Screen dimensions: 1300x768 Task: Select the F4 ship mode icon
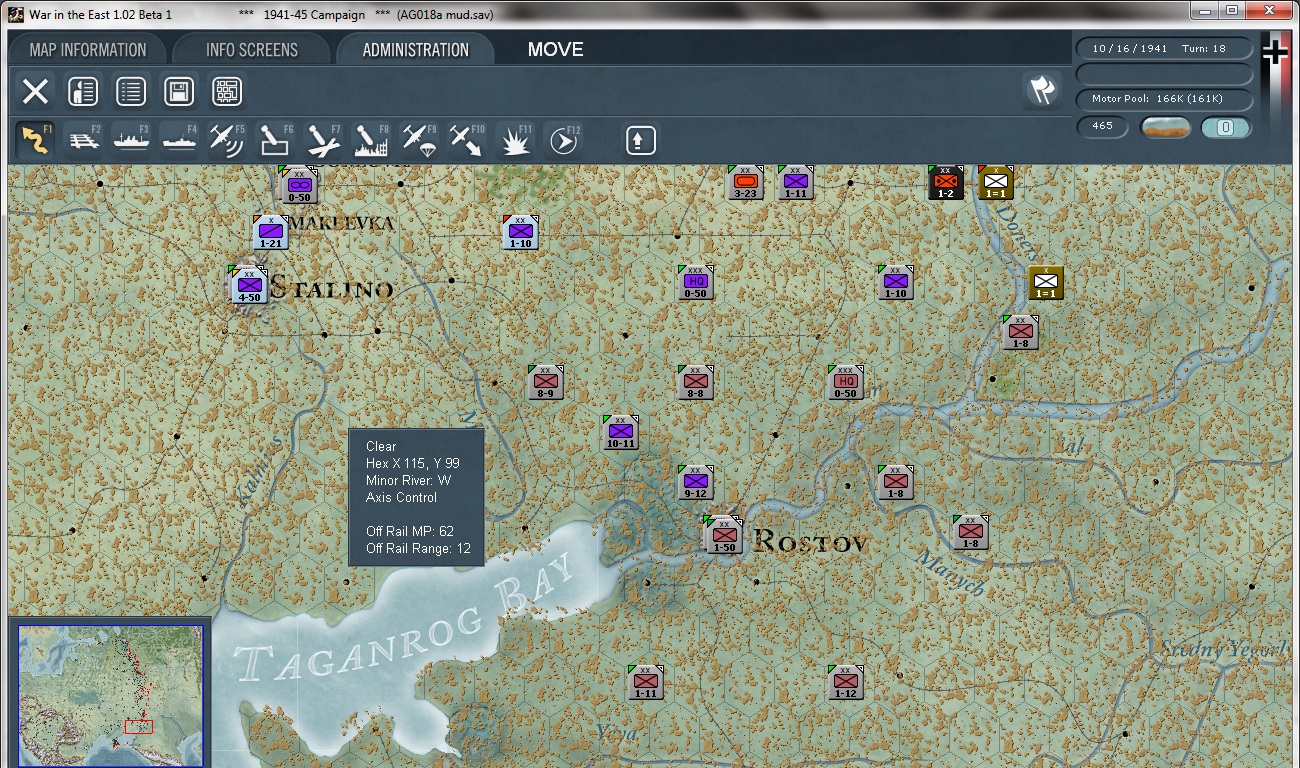pyautogui.click(x=180, y=140)
